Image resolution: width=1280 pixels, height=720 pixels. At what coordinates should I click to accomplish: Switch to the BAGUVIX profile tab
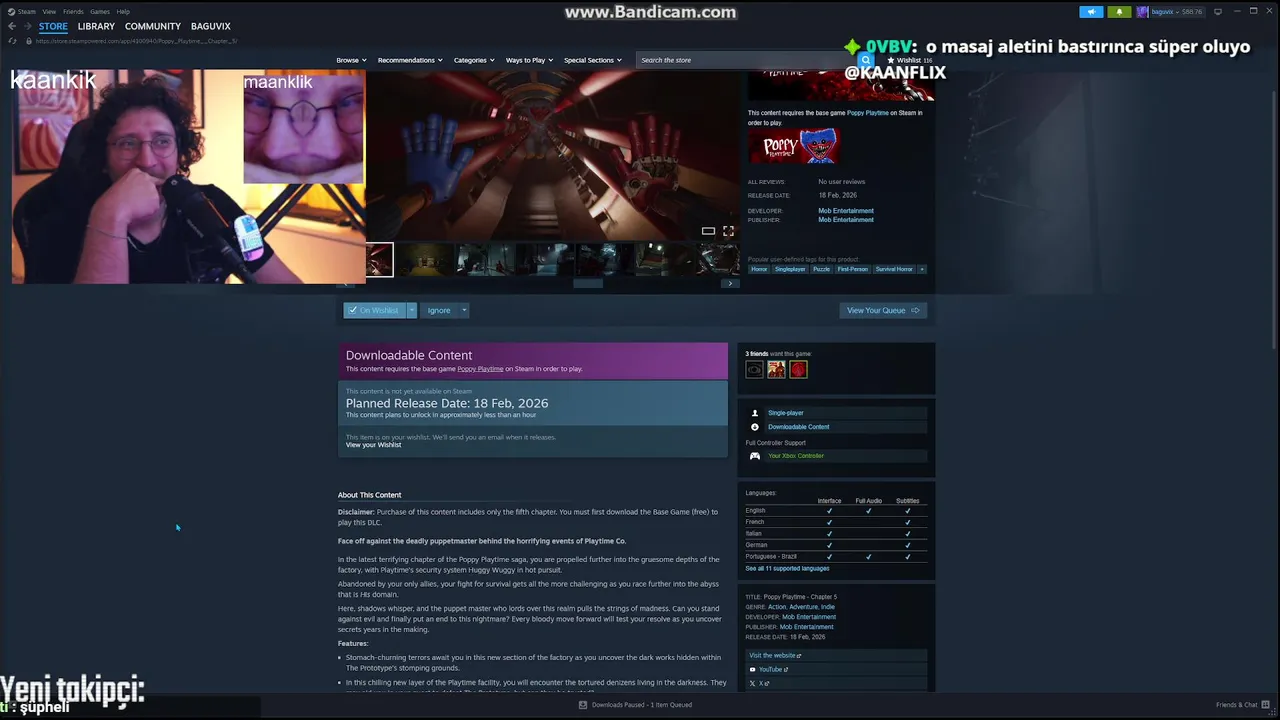pyautogui.click(x=211, y=26)
